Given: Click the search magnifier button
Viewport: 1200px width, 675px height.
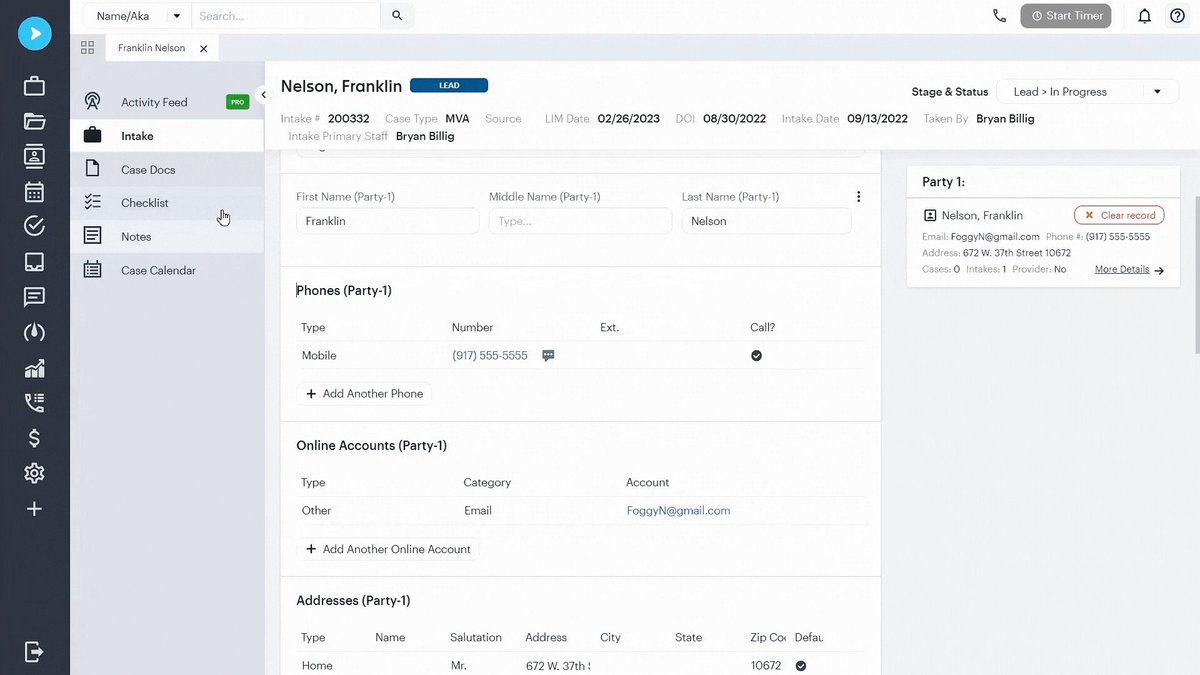Looking at the screenshot, I should 397,16.
